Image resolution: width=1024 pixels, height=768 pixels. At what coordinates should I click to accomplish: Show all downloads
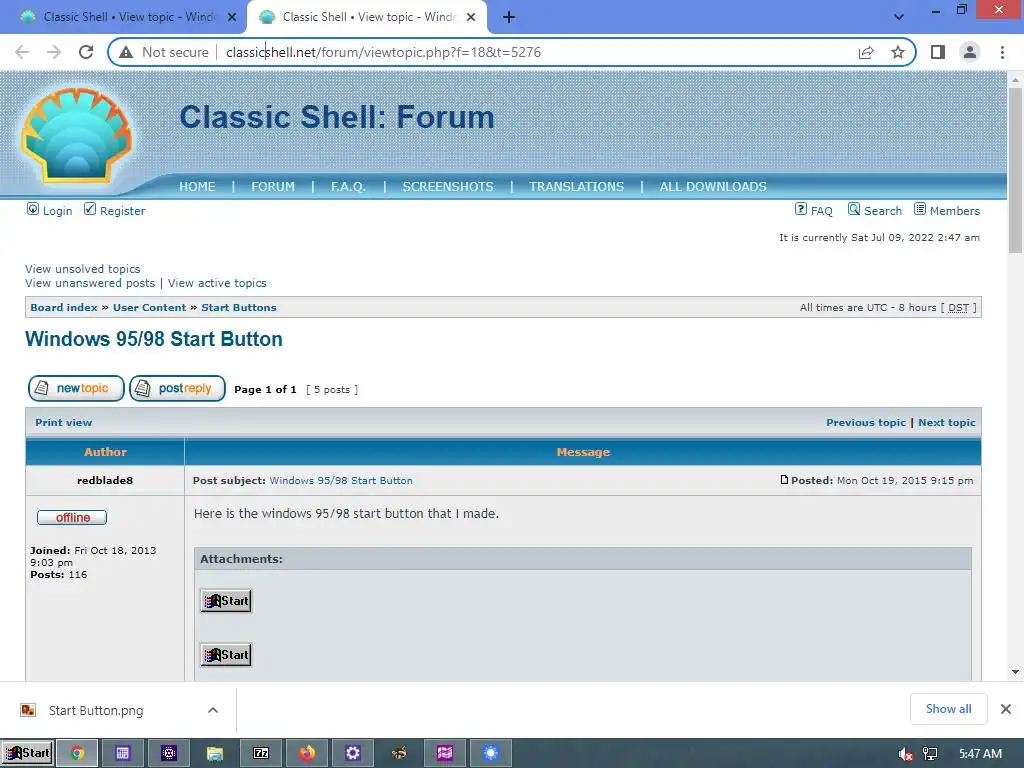[x=948, y=709]
